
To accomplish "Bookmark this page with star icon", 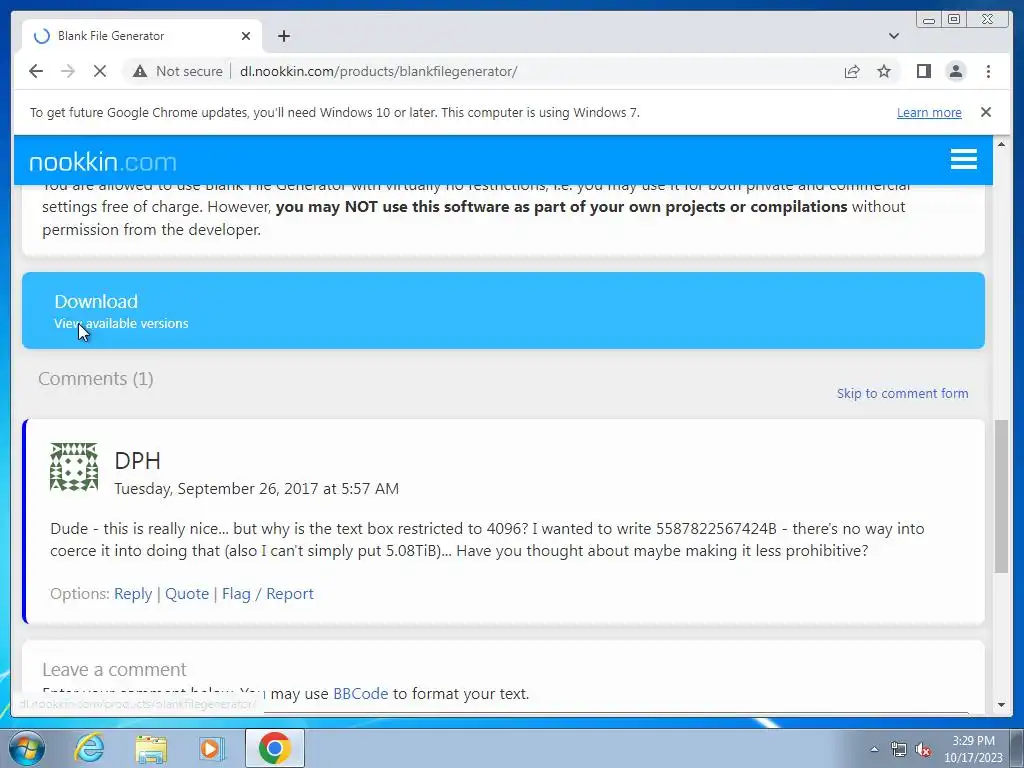I will pyautogui.click(x=884, y=71).
